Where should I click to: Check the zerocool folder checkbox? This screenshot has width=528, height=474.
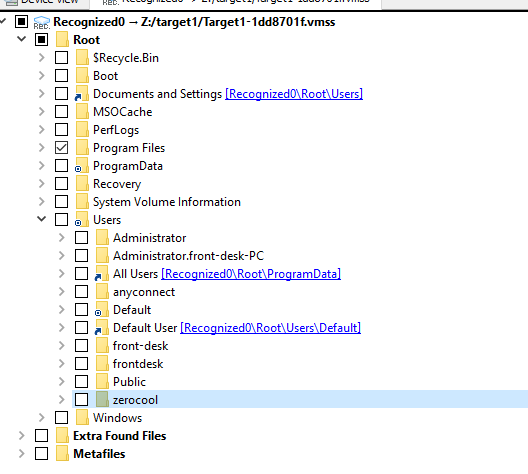[x=81, y=400]
